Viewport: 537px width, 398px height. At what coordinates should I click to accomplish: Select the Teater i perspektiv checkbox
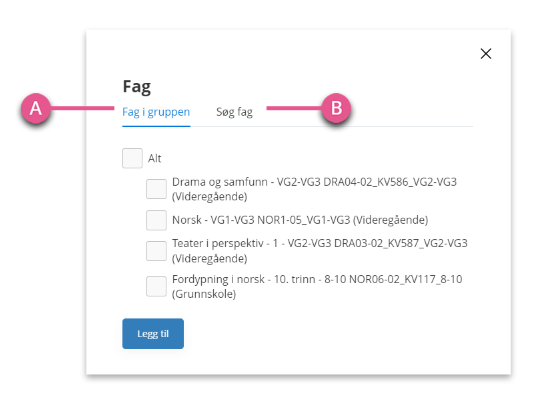156,251
